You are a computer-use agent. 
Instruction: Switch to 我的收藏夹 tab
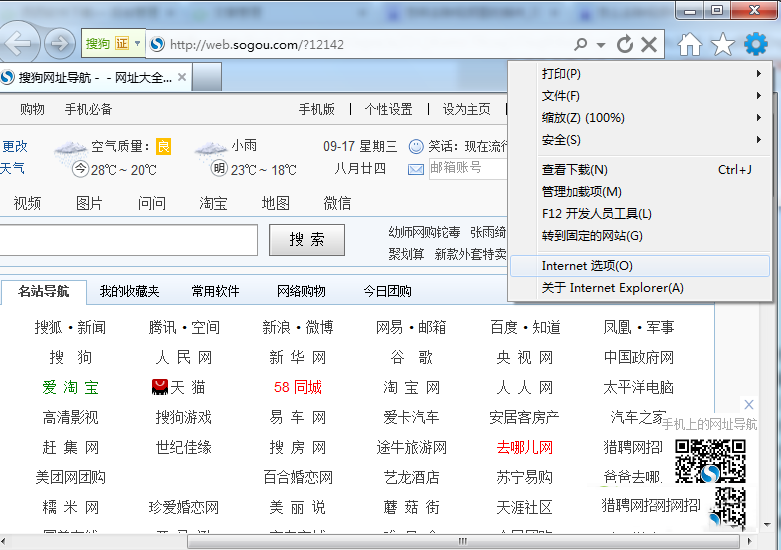click(x=130, y=291)
